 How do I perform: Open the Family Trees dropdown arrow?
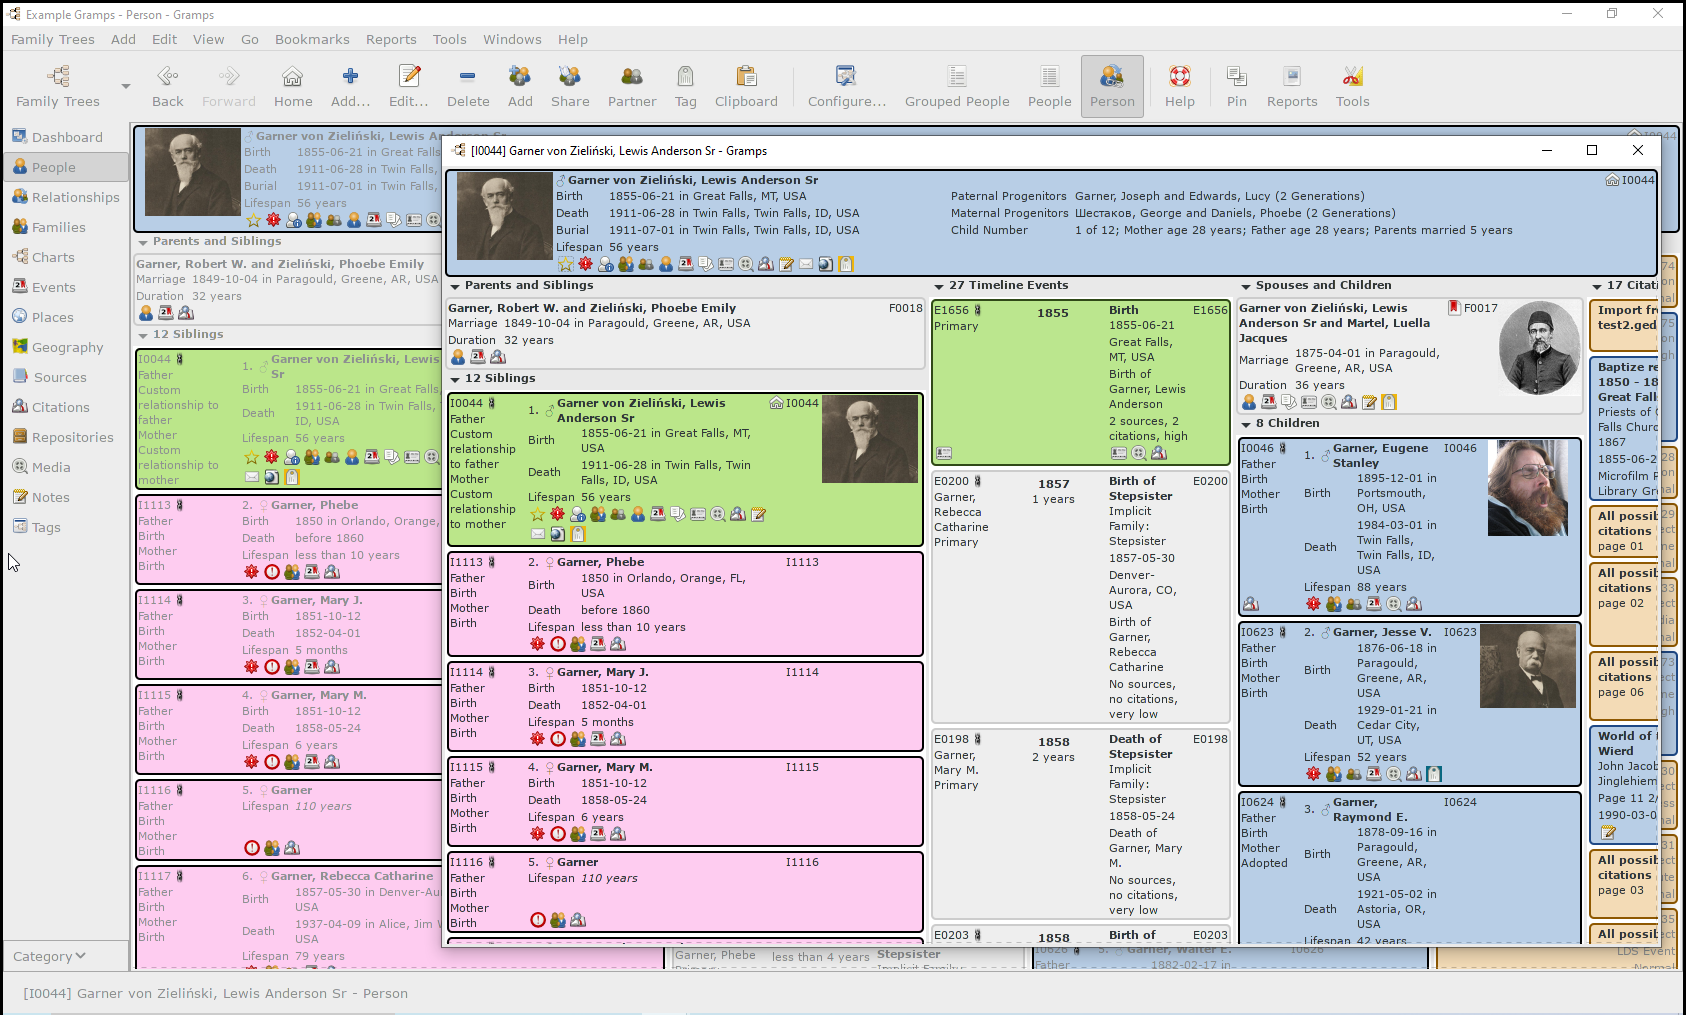pos(126,87)
